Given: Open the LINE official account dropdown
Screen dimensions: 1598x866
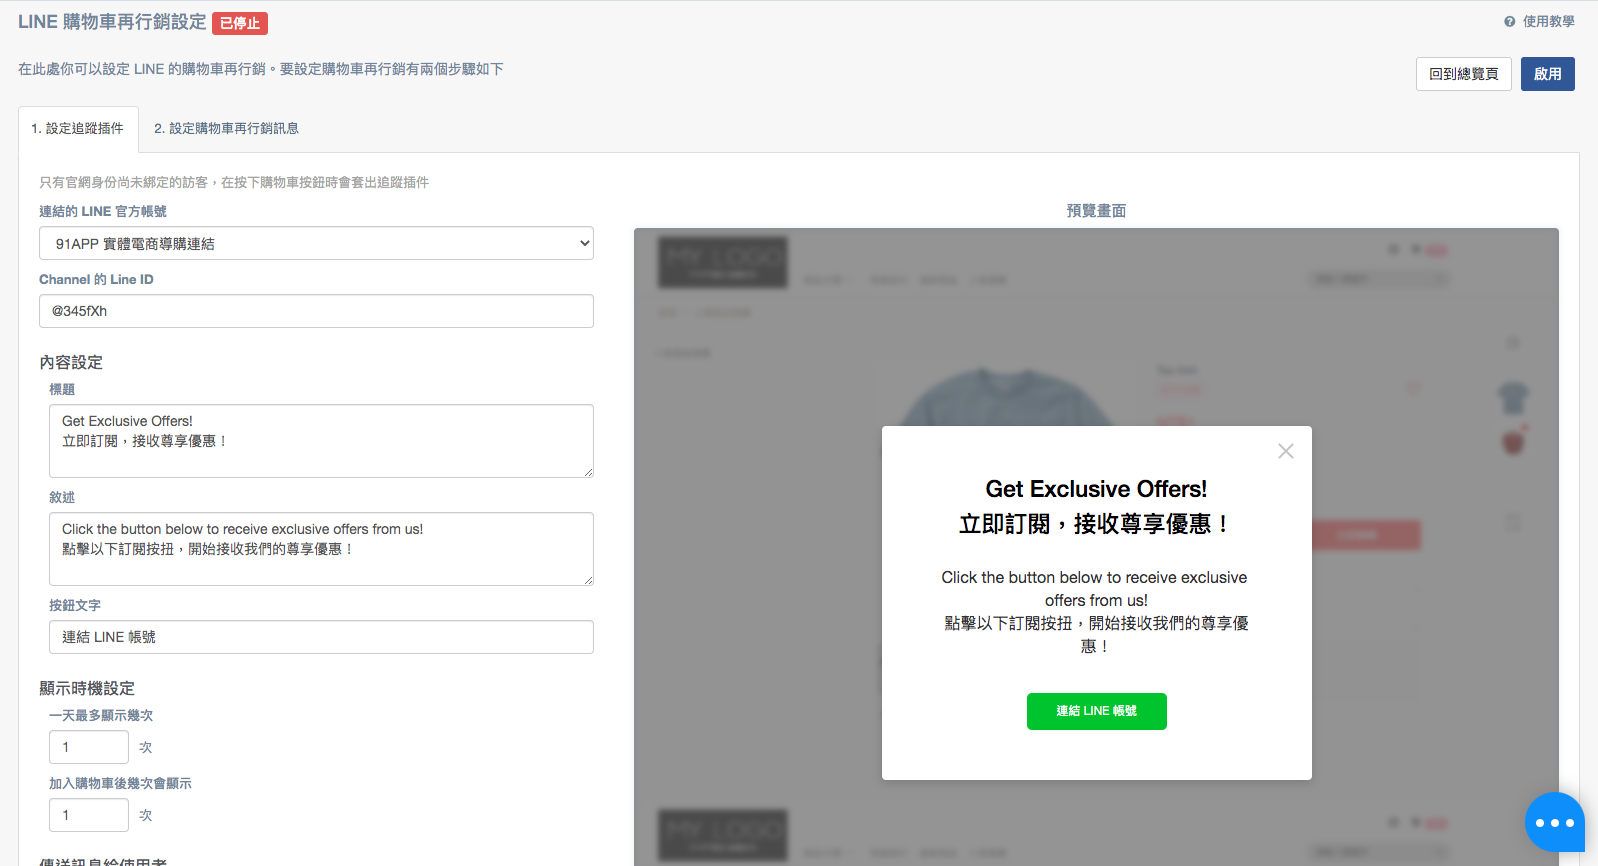Looking at the screenshot, I should click(x=316, y=243).
